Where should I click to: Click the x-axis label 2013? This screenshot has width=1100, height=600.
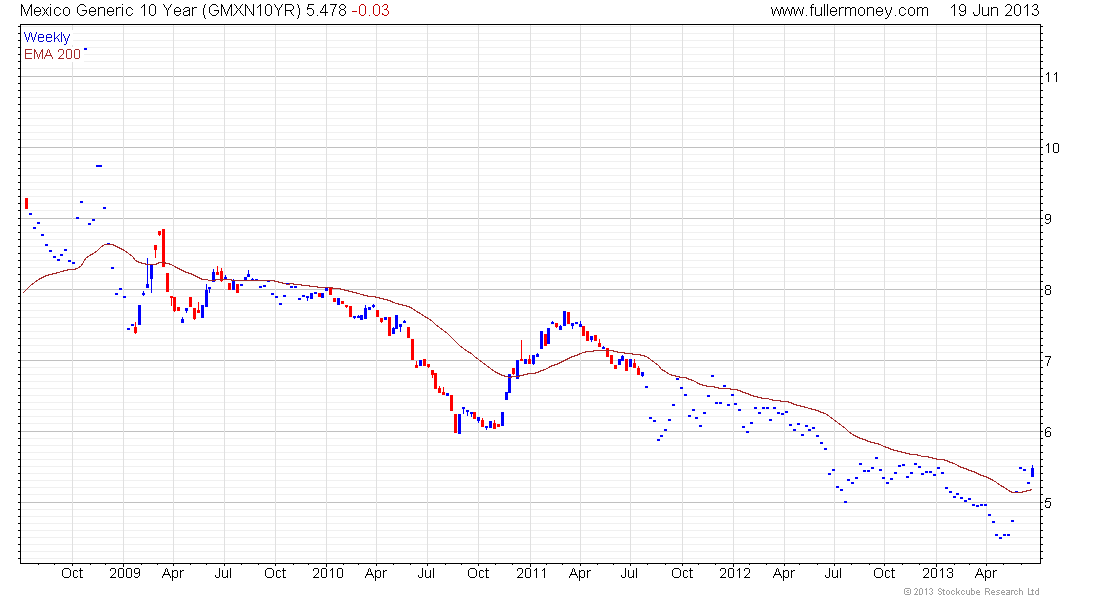[937, 573]
